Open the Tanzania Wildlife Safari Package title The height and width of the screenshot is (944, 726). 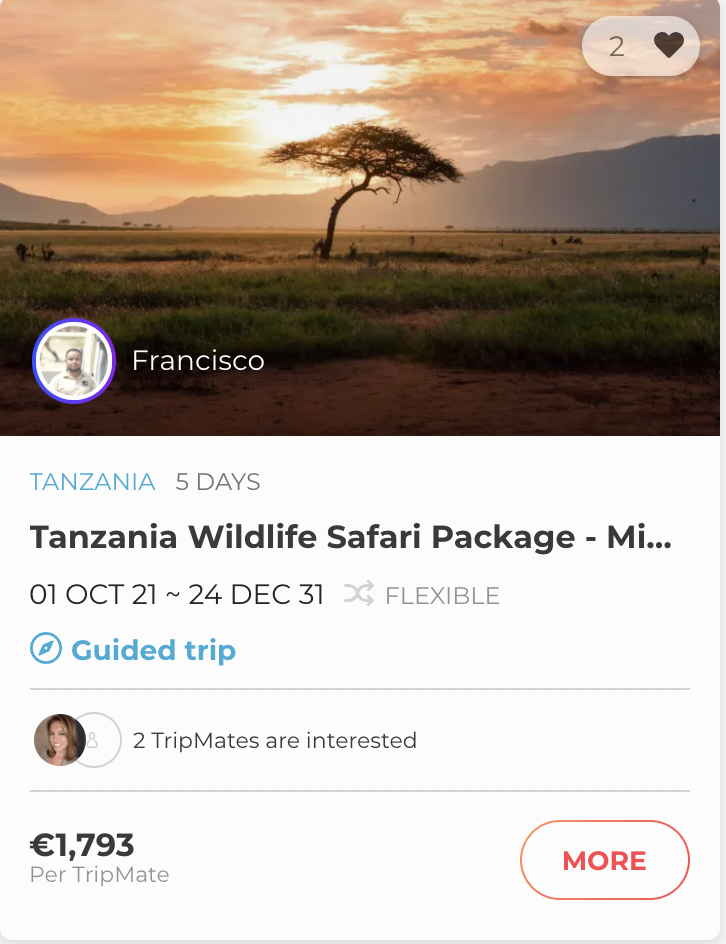(351, 538)
